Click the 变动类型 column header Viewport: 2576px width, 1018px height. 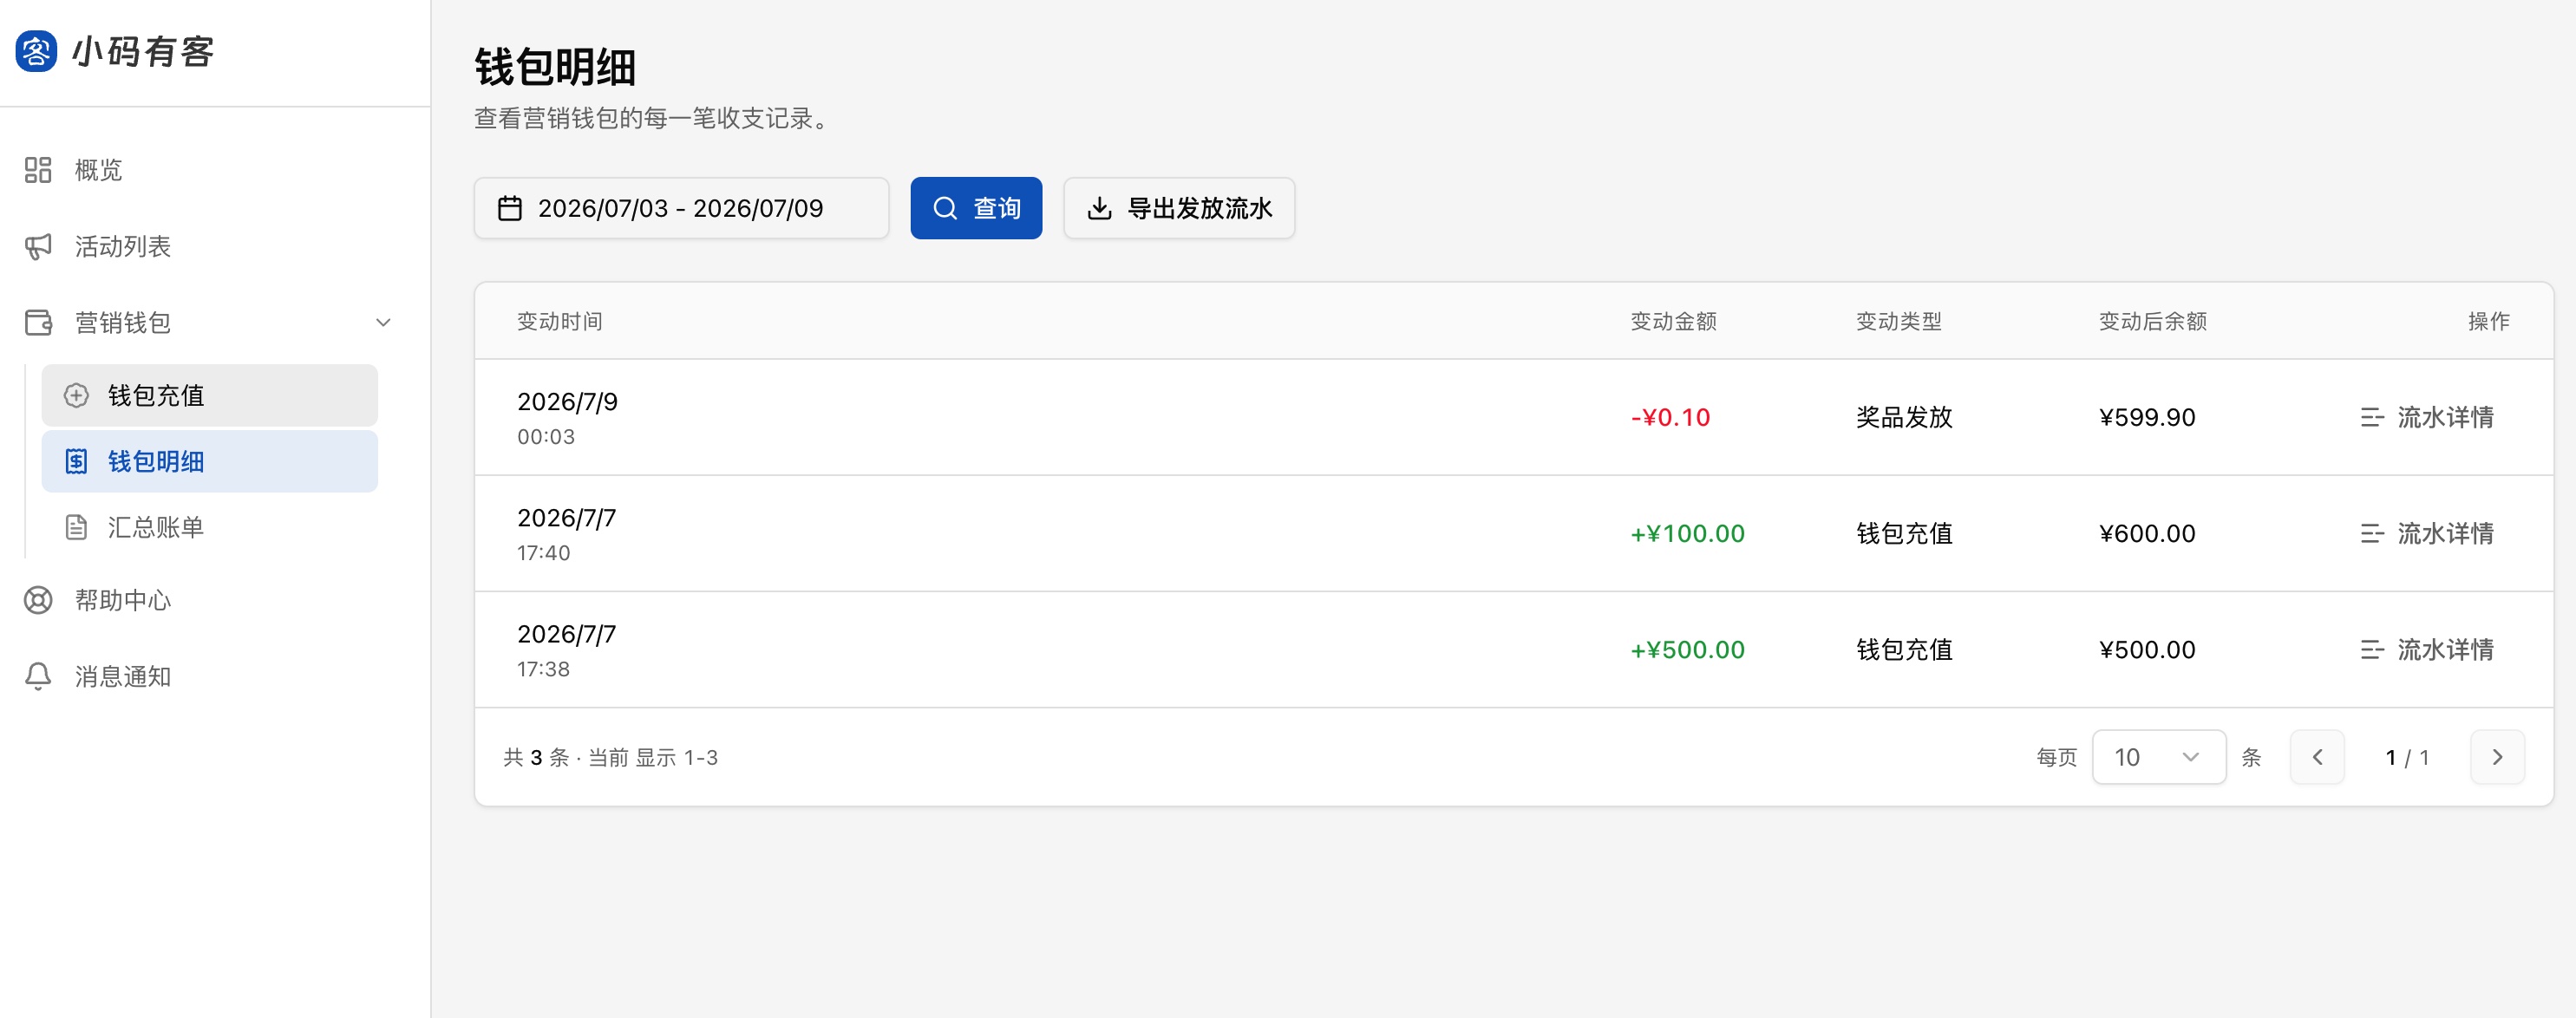pos(1898,321)
